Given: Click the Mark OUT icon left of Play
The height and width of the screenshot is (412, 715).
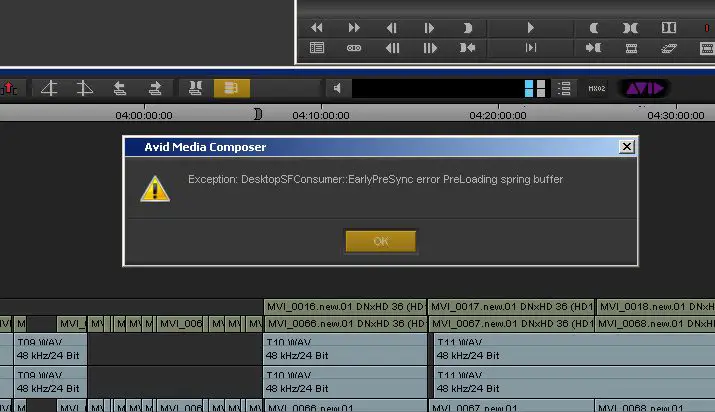Looking at the screenshot, I should point(467,28).
